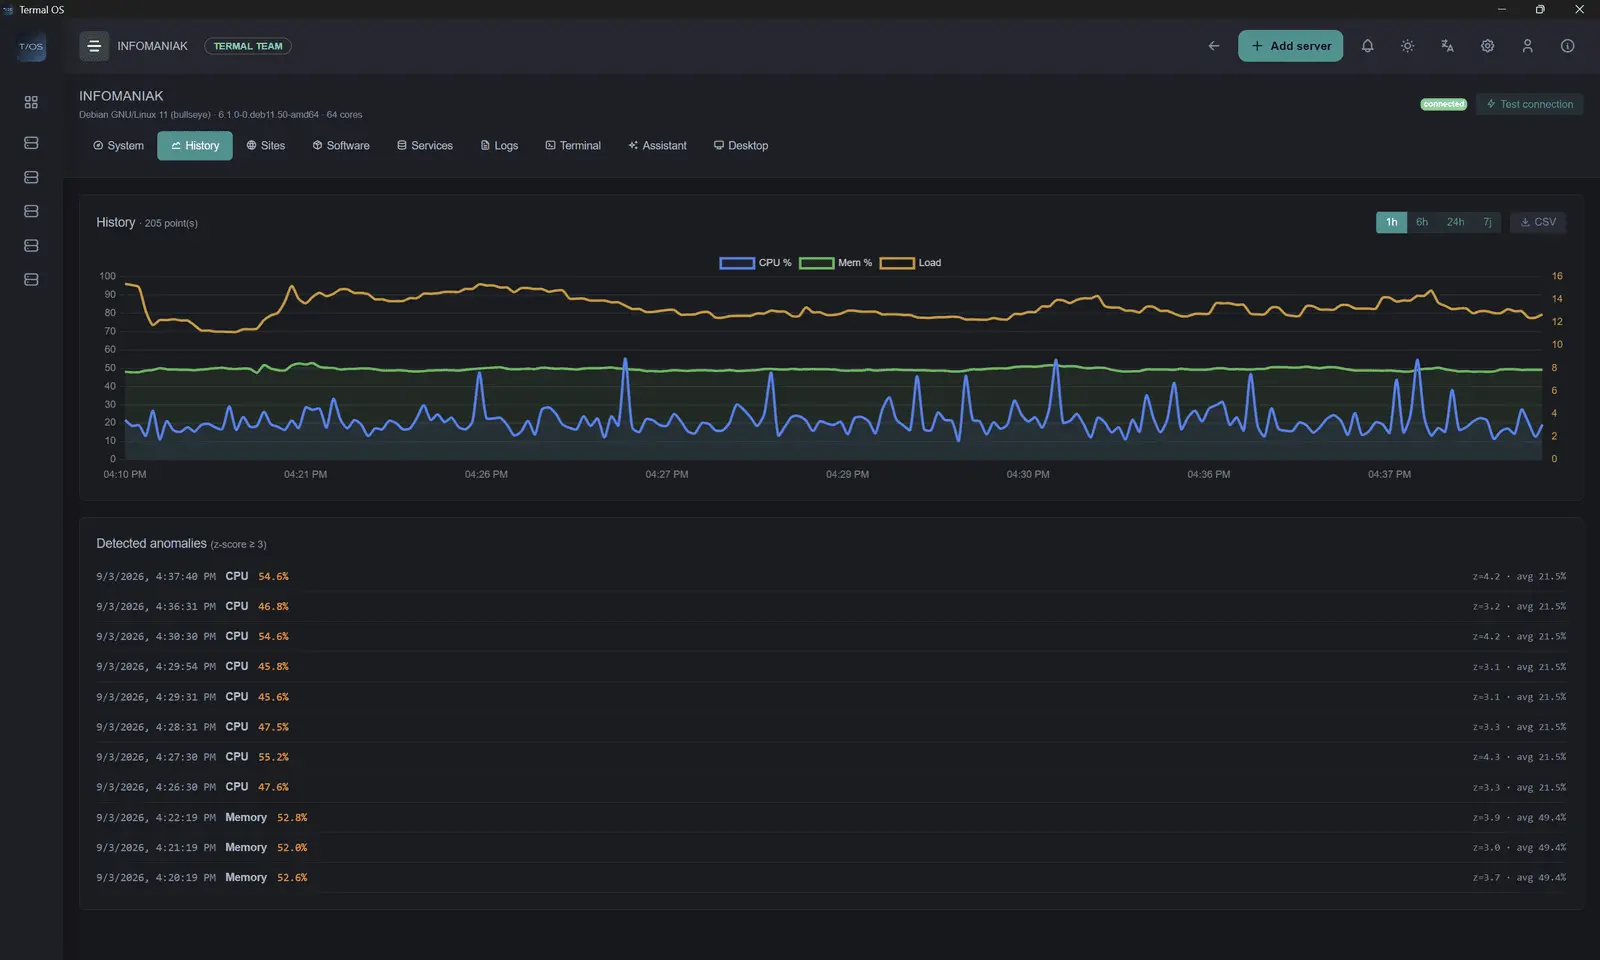
Task: Select the 24h time range
Action: click(x=1455, y=222)
